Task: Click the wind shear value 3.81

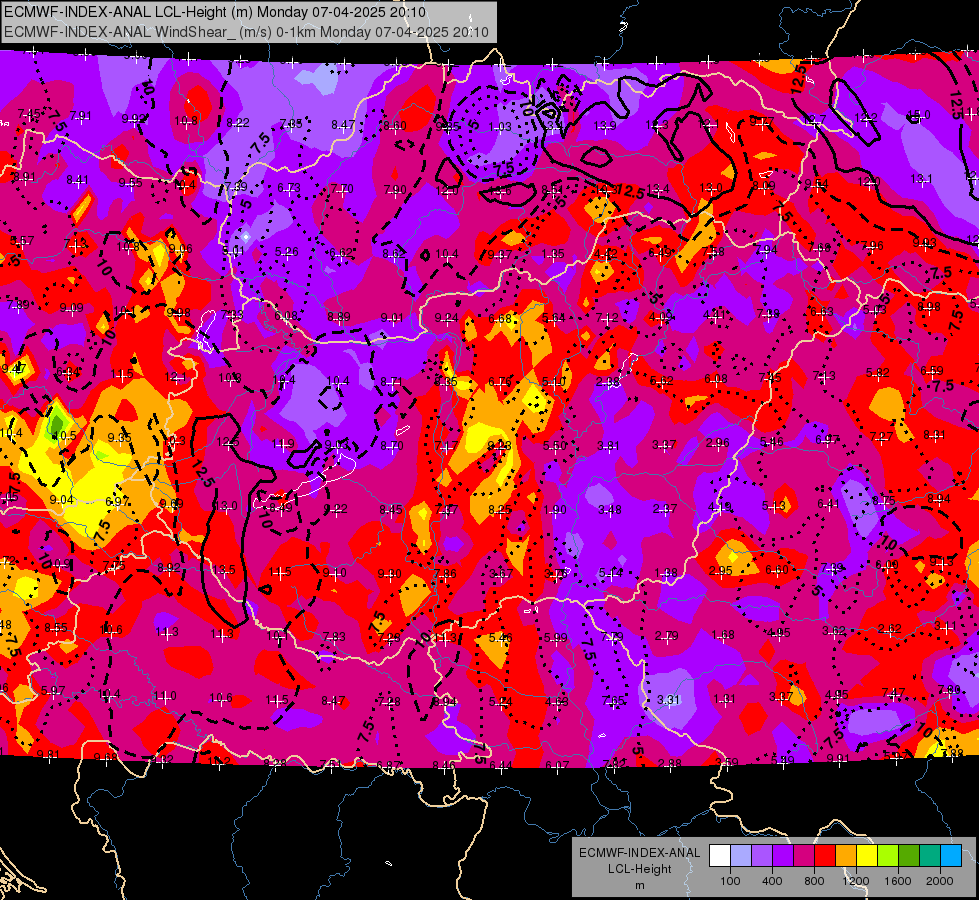Action: coord(608,445)
